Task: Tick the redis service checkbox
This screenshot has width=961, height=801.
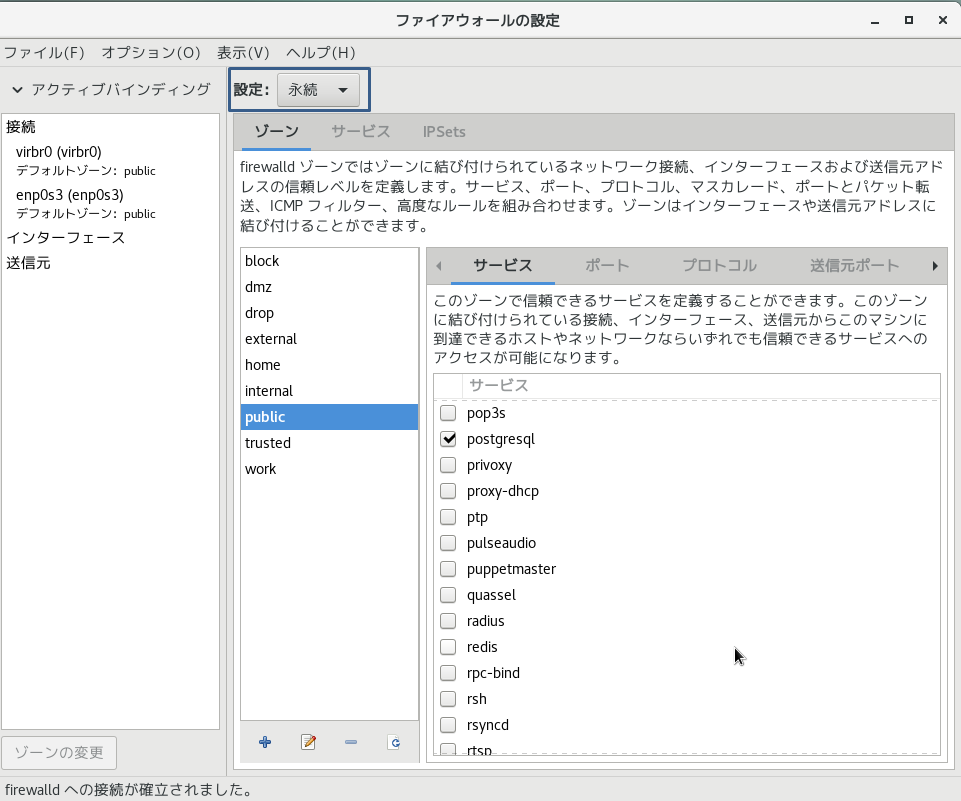Action: [448, 647]
